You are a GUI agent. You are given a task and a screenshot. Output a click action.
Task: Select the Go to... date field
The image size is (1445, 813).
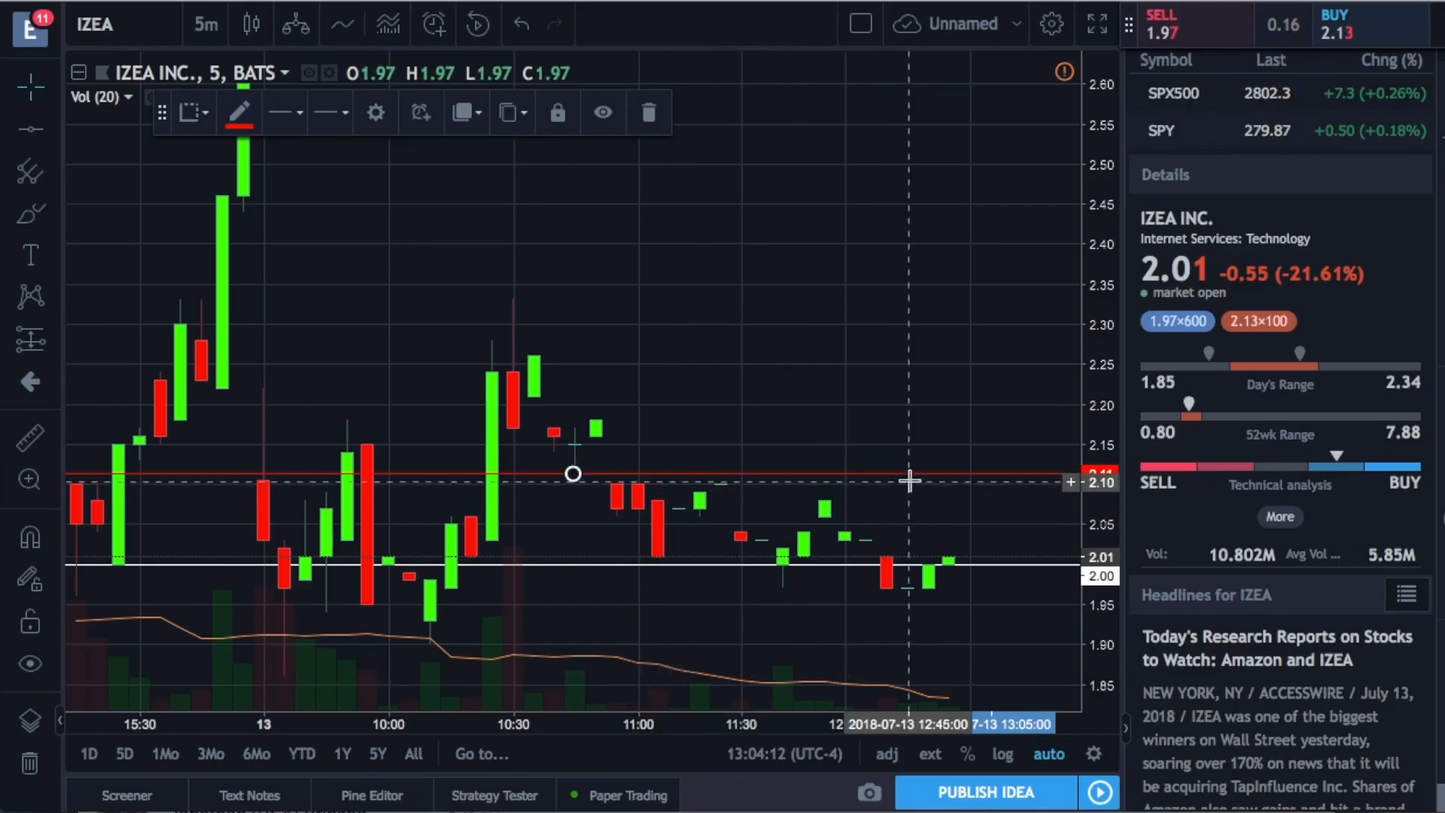coord(481,753)
